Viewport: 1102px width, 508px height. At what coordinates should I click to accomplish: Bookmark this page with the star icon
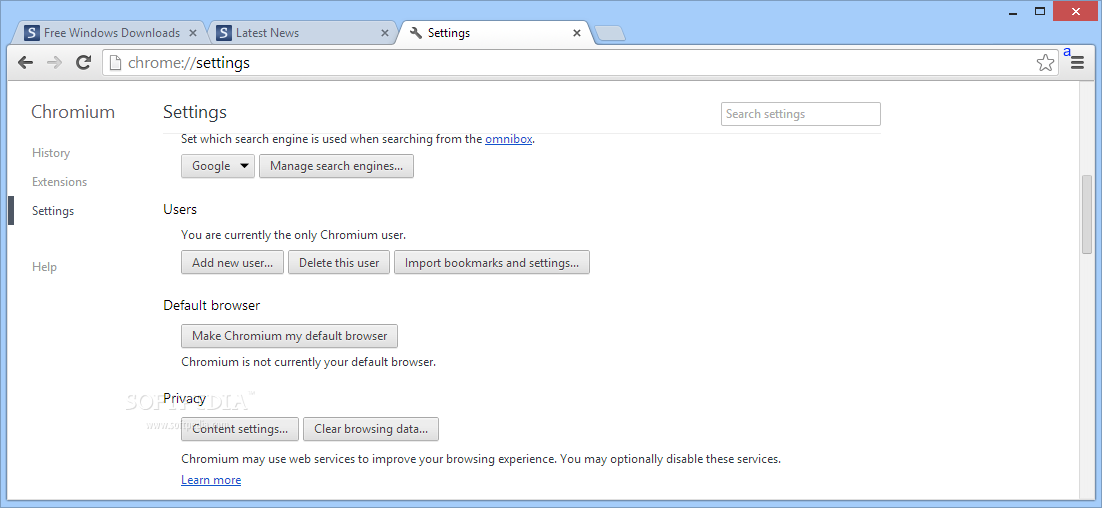1045,63
